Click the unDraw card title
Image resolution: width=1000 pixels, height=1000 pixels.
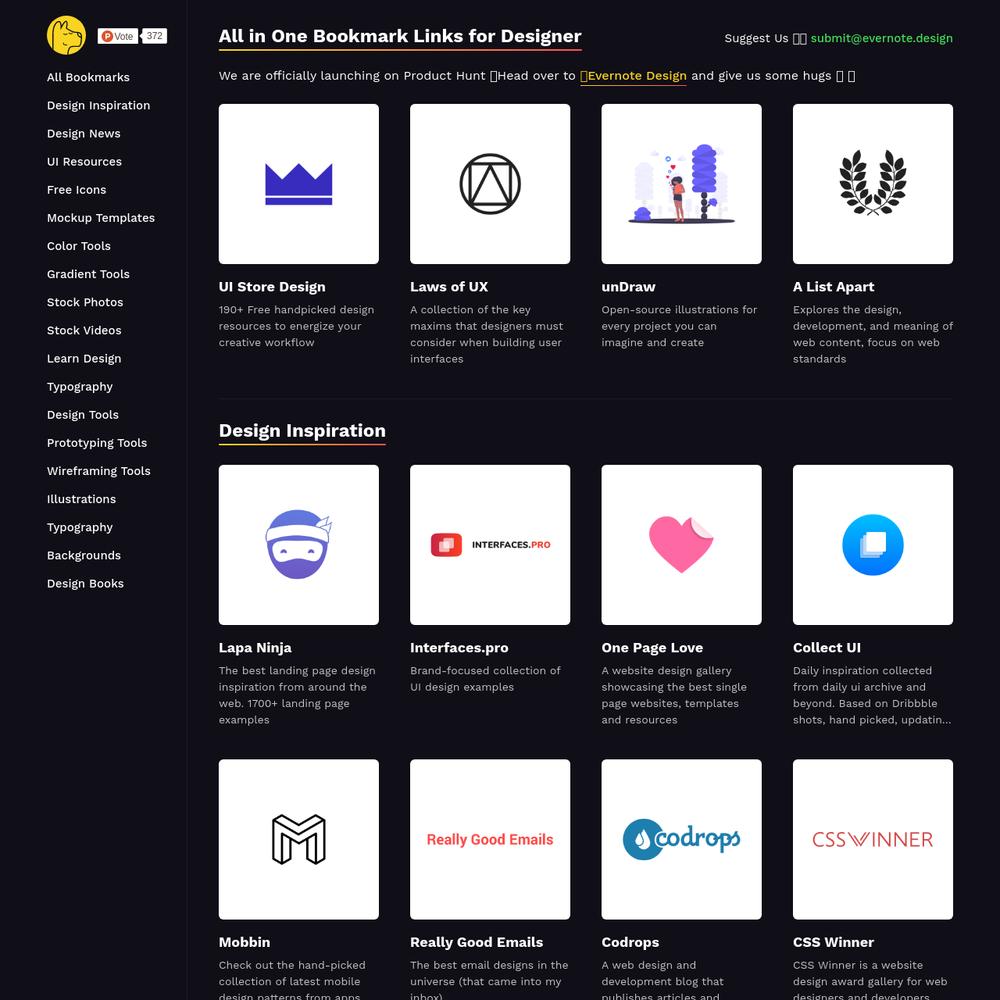[628, 287]
